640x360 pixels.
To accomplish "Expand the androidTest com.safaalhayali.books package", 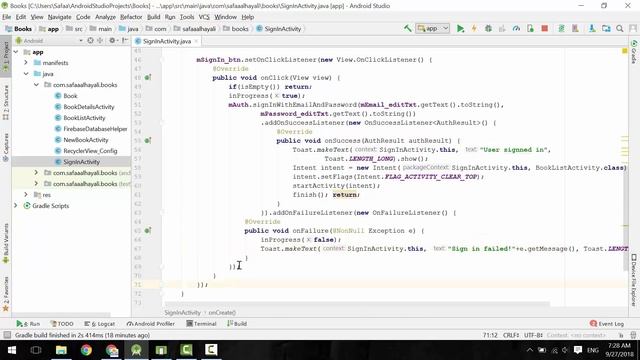I will 36,173.
